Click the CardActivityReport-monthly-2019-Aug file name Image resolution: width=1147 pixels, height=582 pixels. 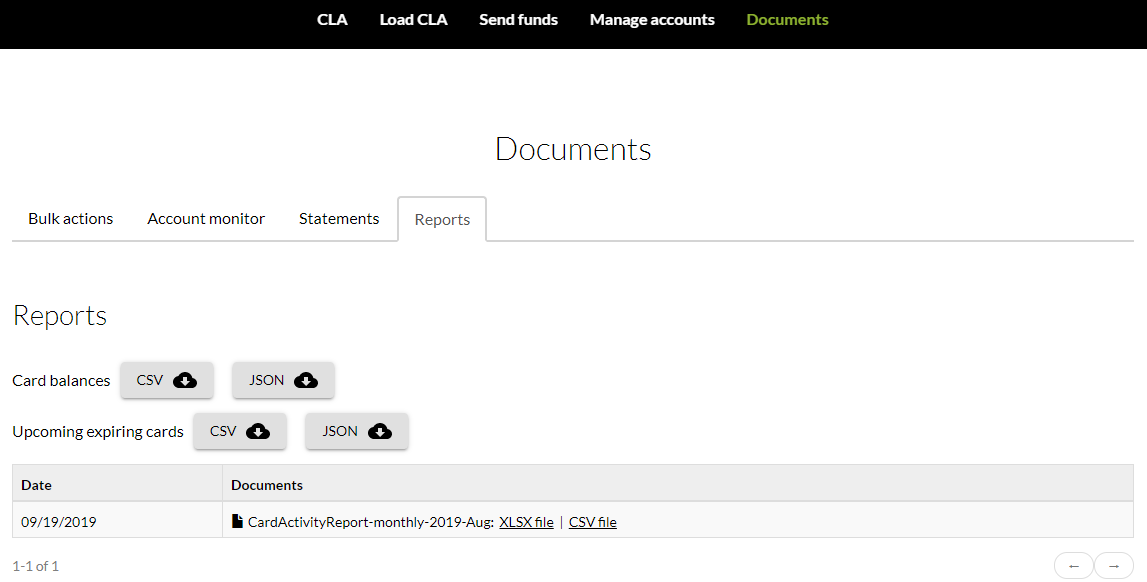click(371, 522)
